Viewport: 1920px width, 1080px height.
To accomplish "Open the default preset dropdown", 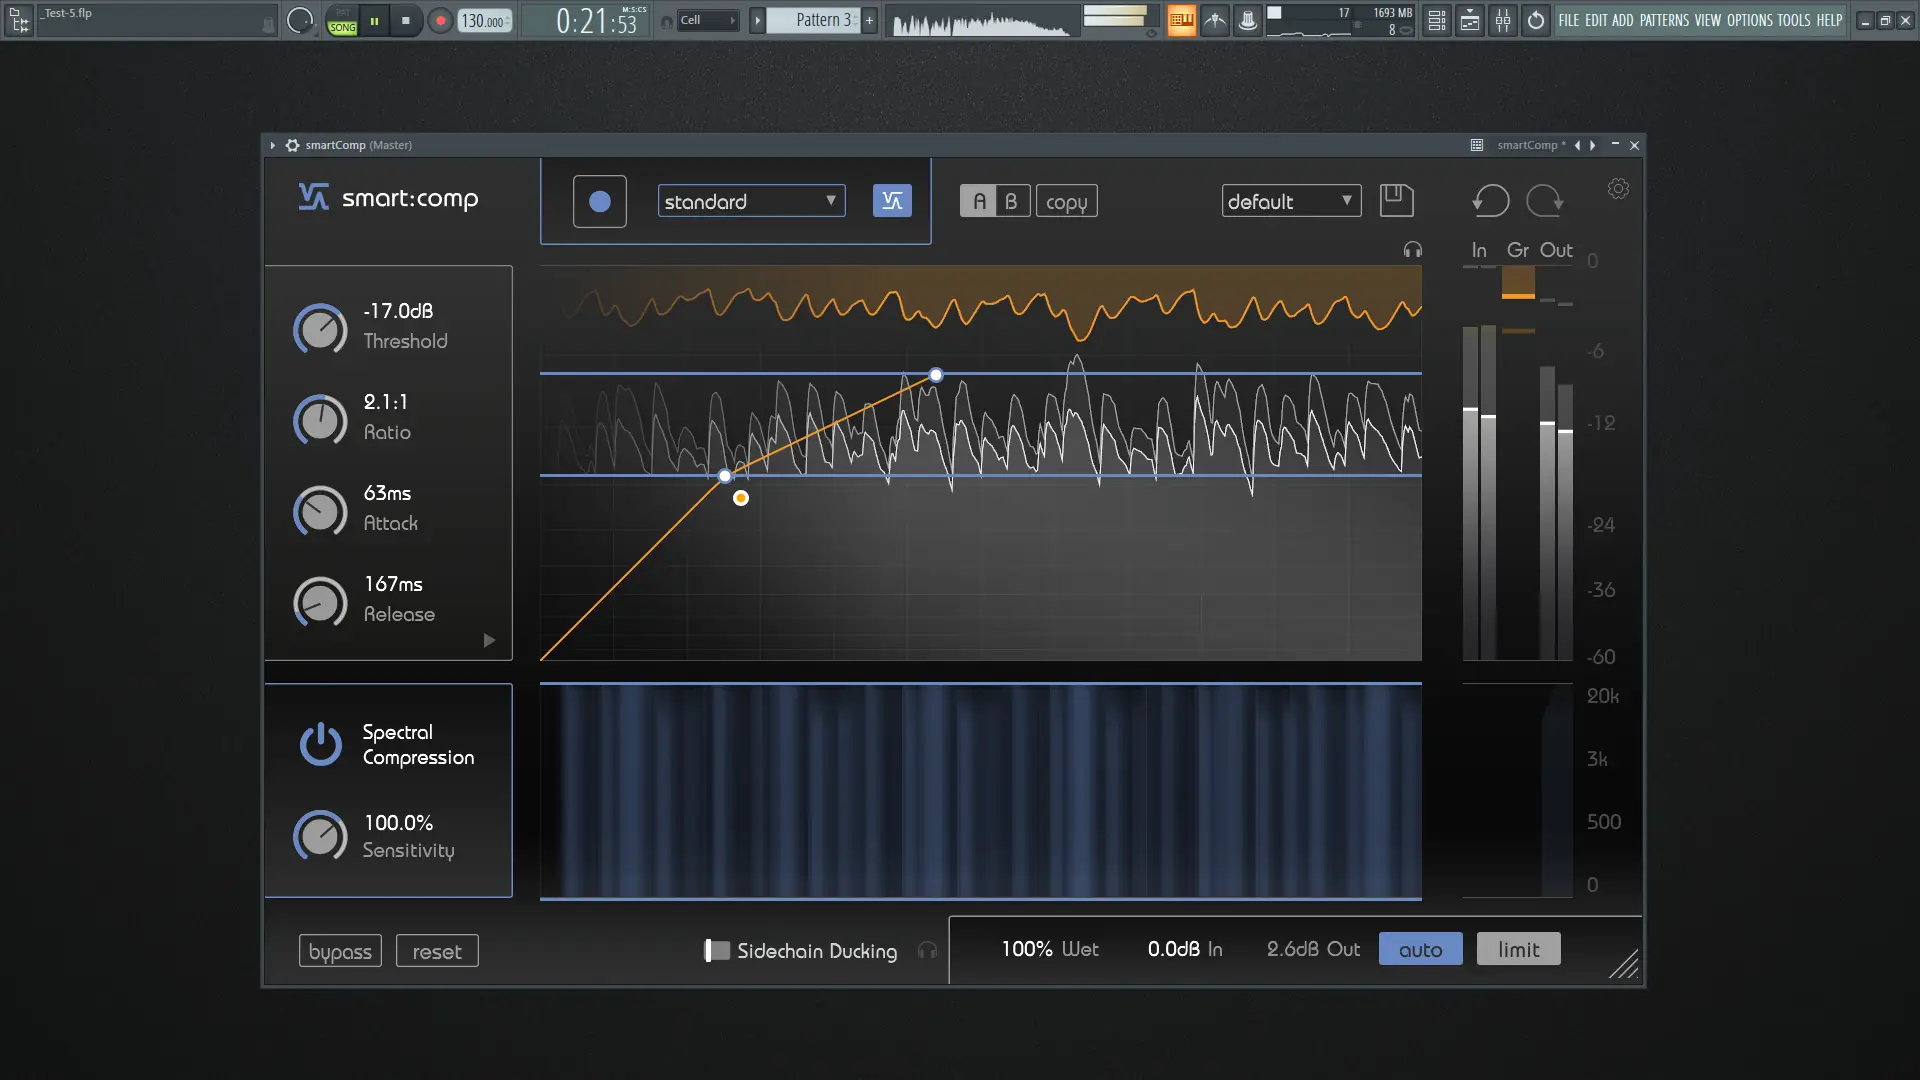I will 1291,200.
